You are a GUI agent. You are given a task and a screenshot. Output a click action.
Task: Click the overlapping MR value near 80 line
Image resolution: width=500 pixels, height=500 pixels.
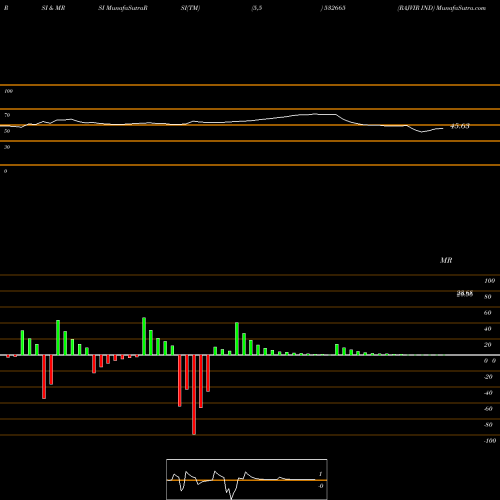pos(465,294)
